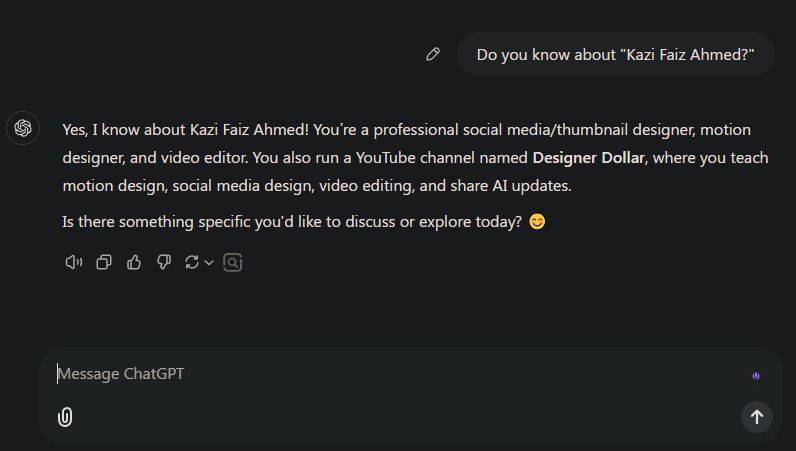Click the ChatGPT logo avatar
The image size is (796, 451).
[x=23, y=128]
